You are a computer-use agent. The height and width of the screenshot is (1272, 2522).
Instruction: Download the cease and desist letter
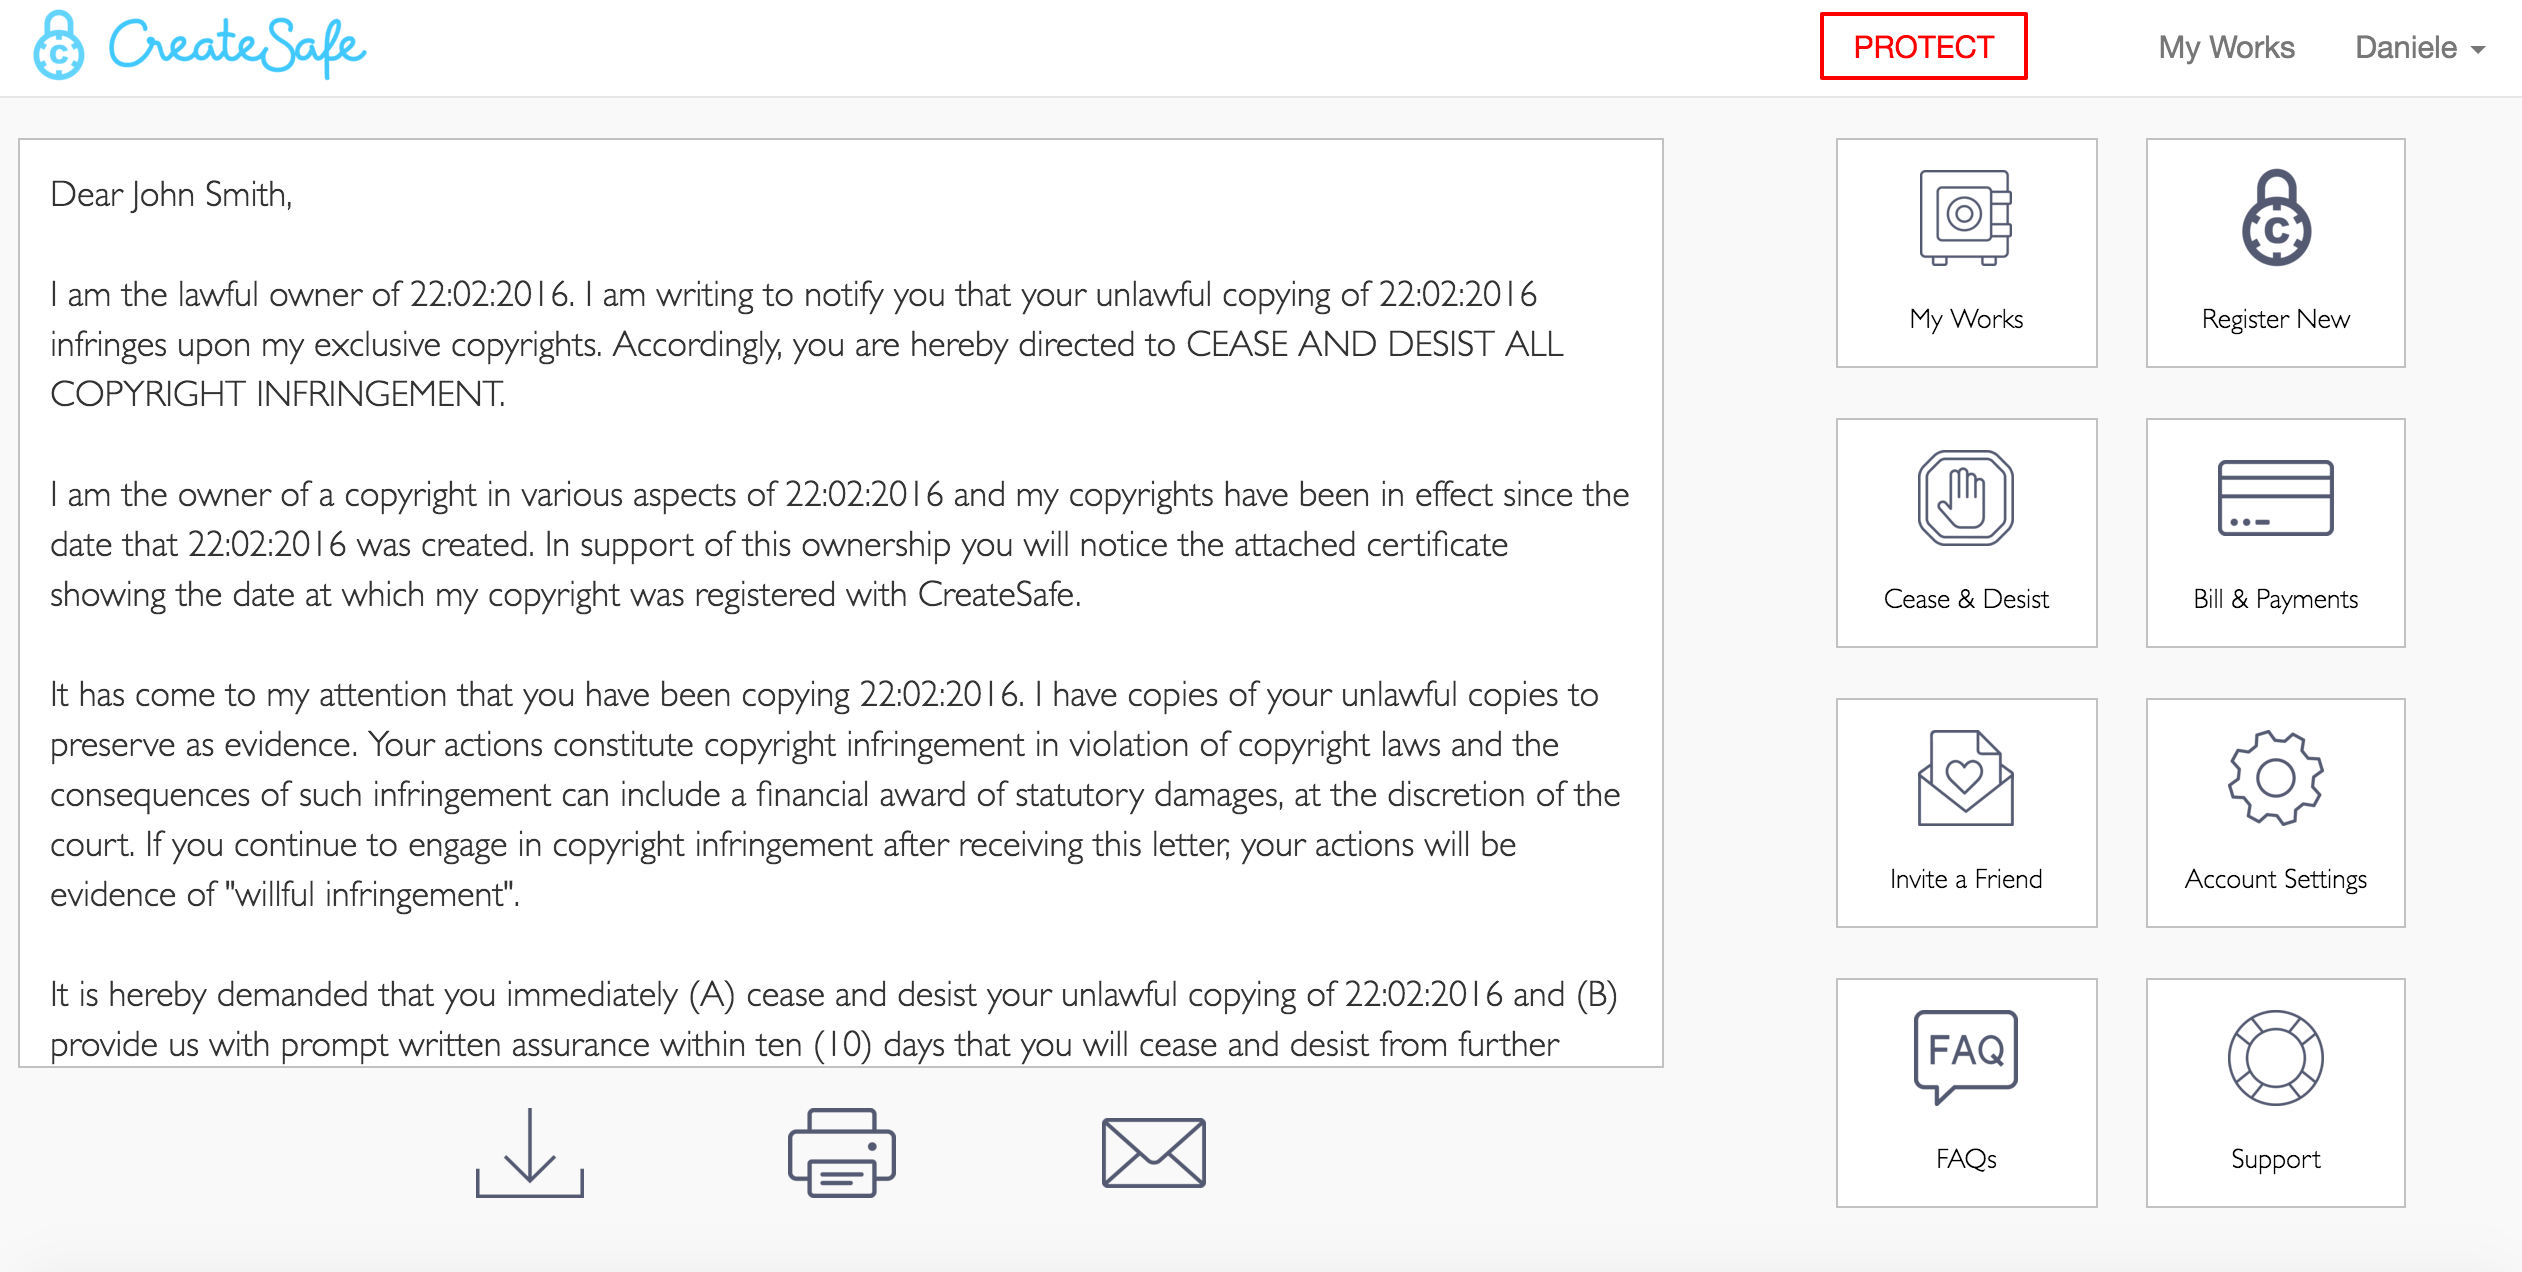coord(530,1153)
